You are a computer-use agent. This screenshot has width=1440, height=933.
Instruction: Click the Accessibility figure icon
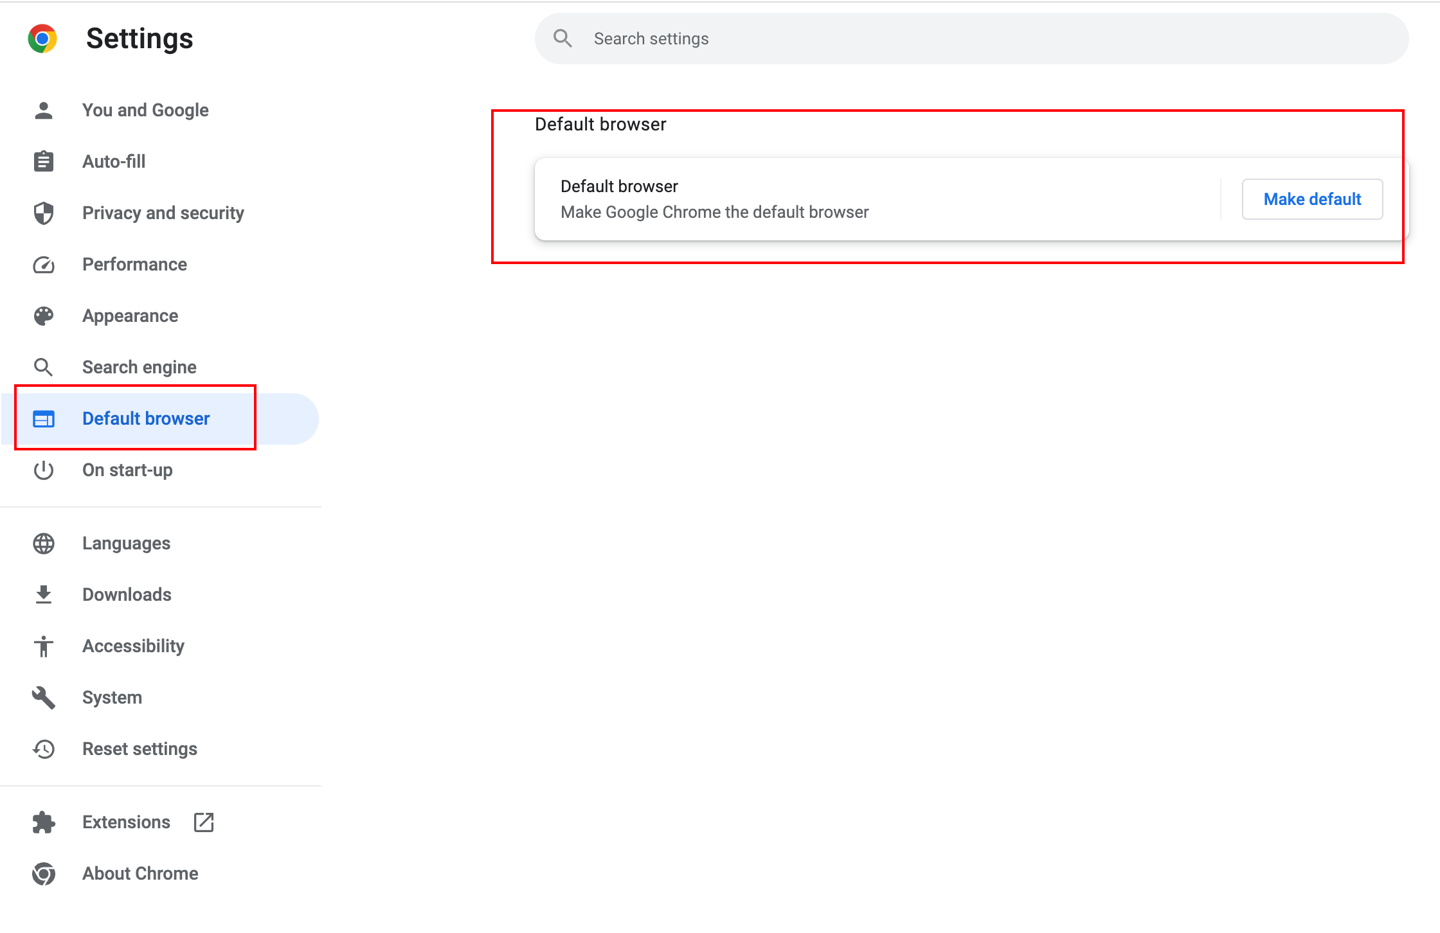tap(43, 646)
